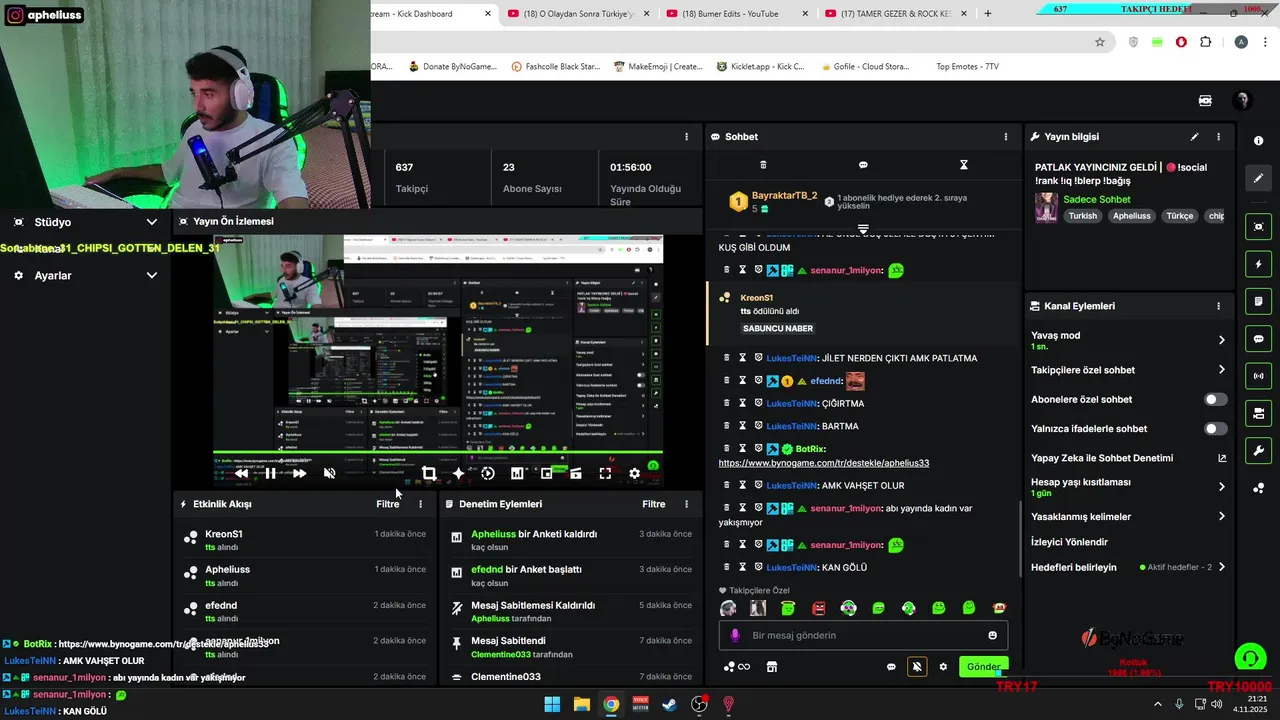This screenshot has width=1280, height=720.
Task: Switch to Bumer Edits YouTube tab
Action: click(734, 14)
